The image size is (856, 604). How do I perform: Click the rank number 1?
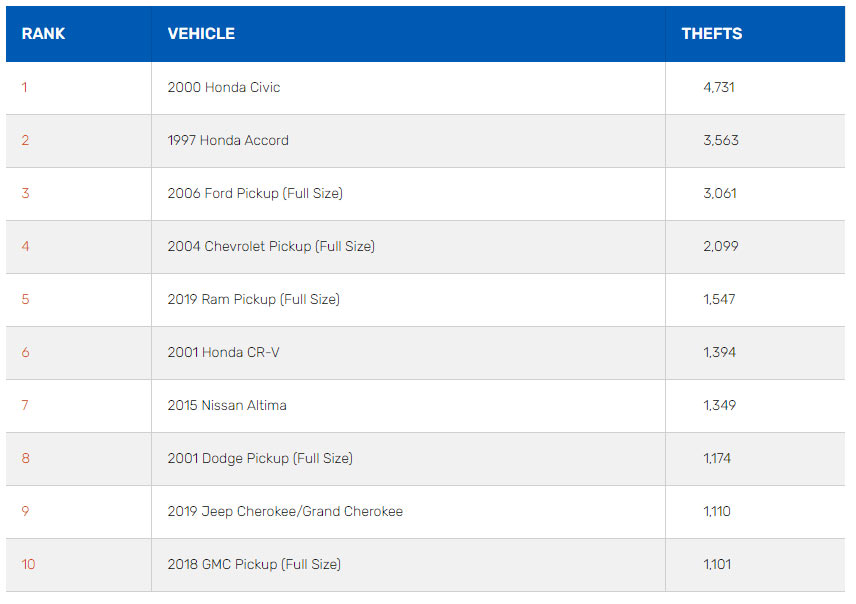click(25, 88)
